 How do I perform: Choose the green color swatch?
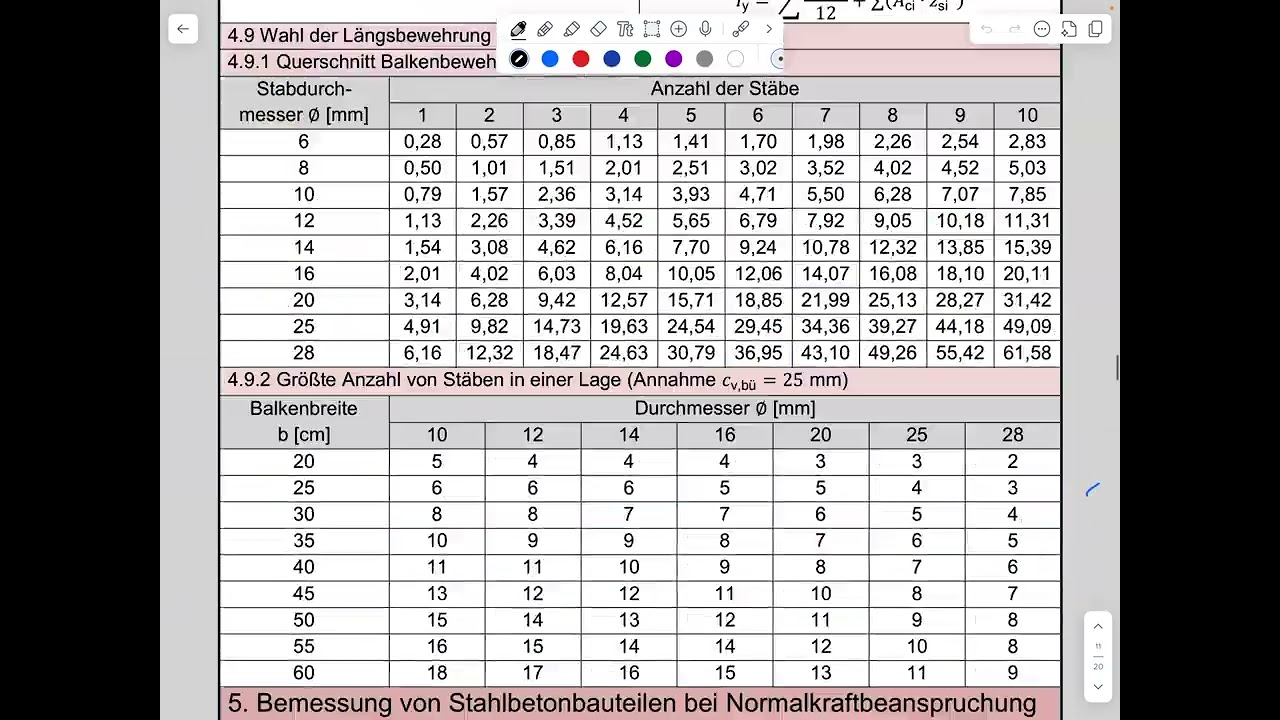tap(643, 59)
